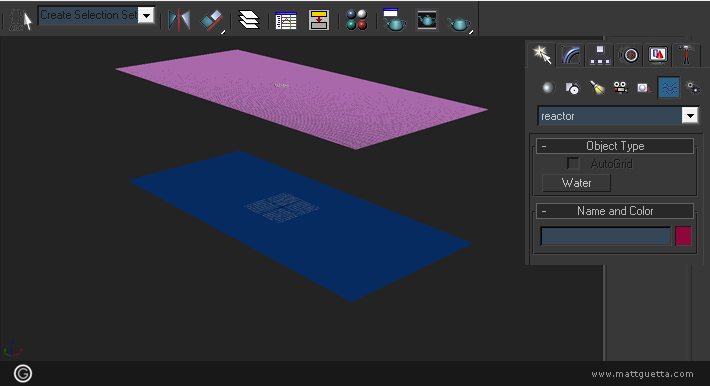This screenshot has width=710, height=386.
Task: Open the crimson object color swatch
Action: click(683, 236)
